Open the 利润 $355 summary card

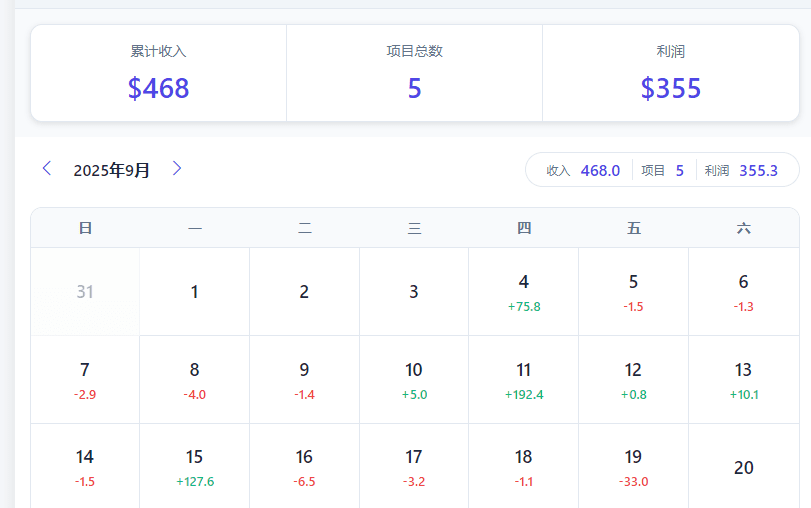click(x=670, y=74)
